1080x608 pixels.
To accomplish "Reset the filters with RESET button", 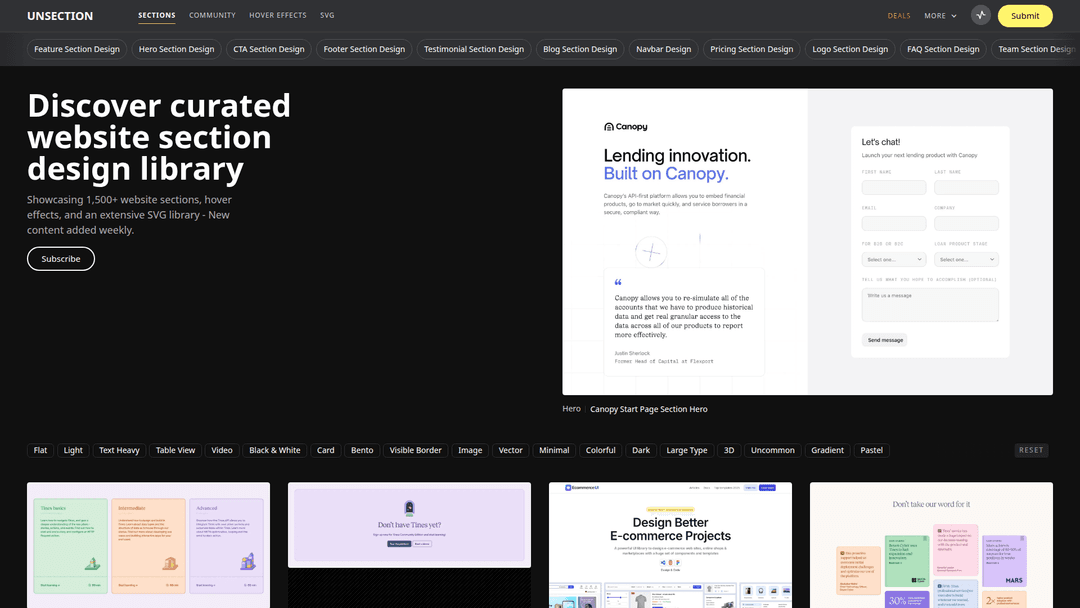I will pos(1031,450).
